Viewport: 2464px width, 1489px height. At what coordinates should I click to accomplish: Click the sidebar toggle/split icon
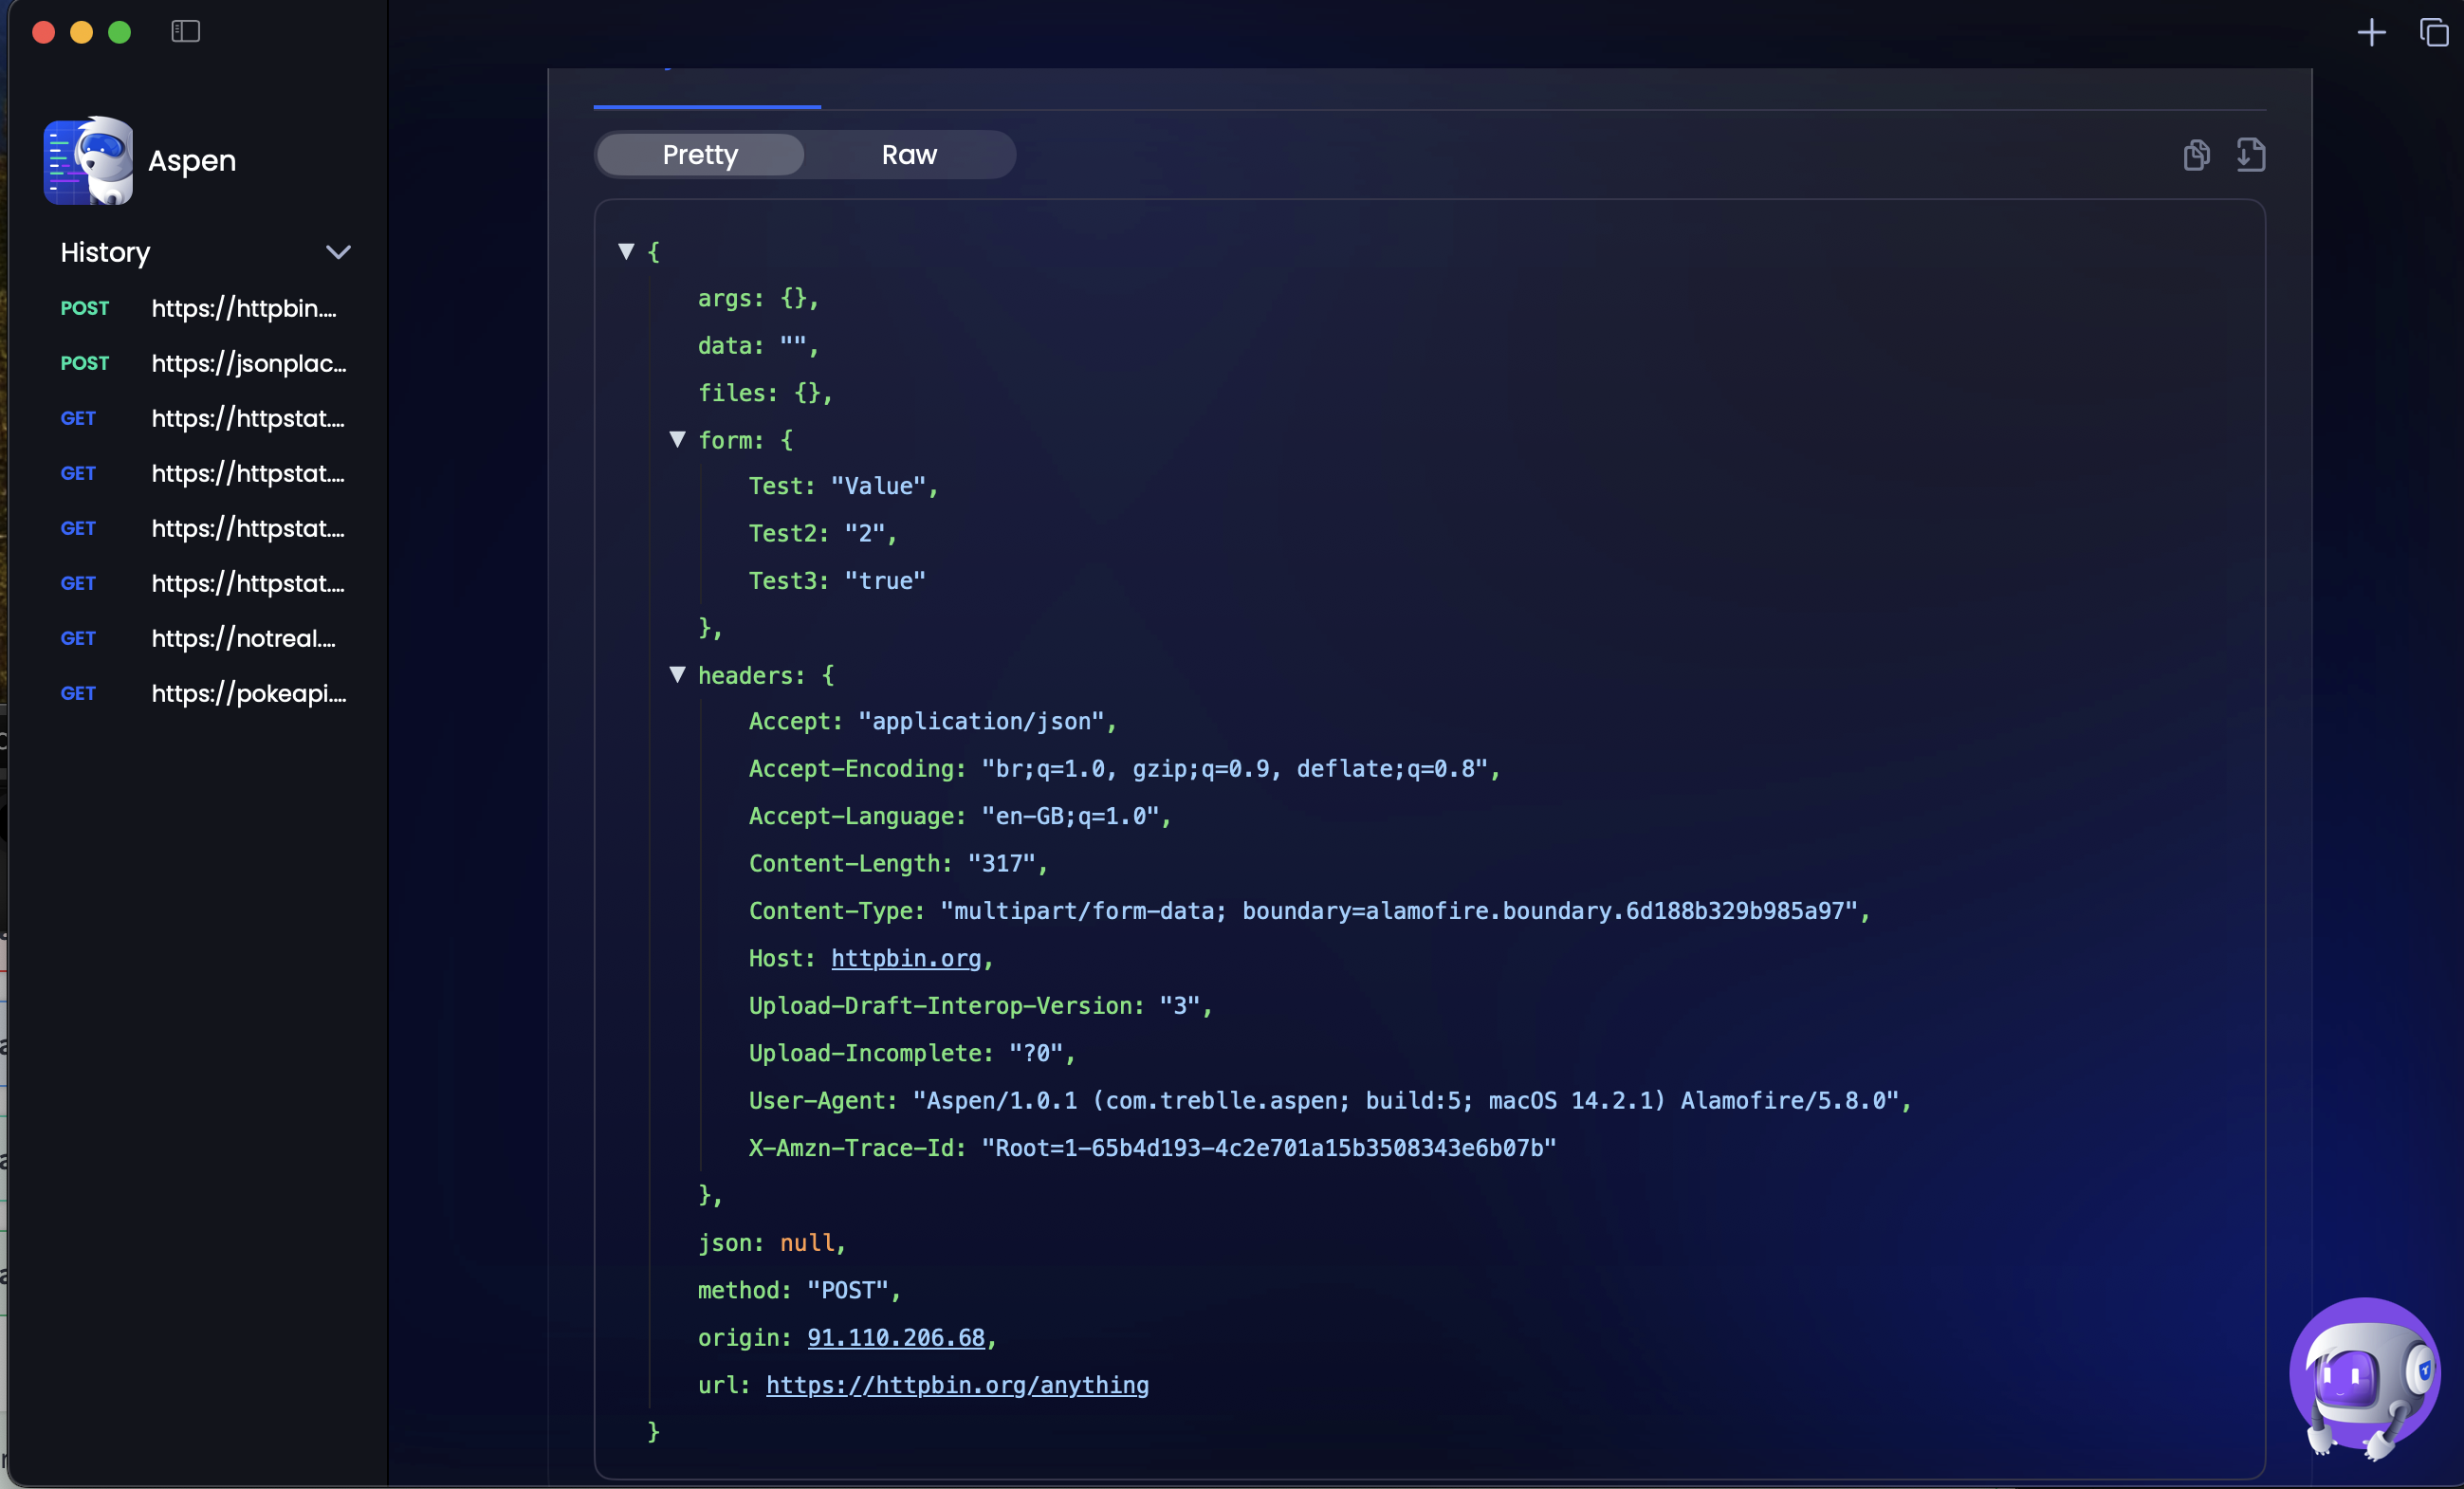[187, 30]
